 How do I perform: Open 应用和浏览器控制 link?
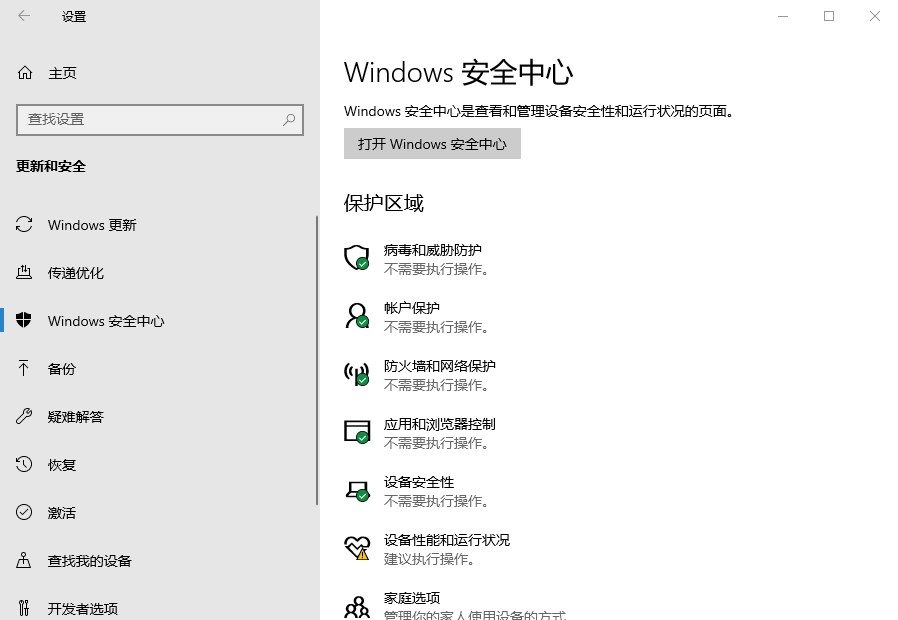(439, 424)
